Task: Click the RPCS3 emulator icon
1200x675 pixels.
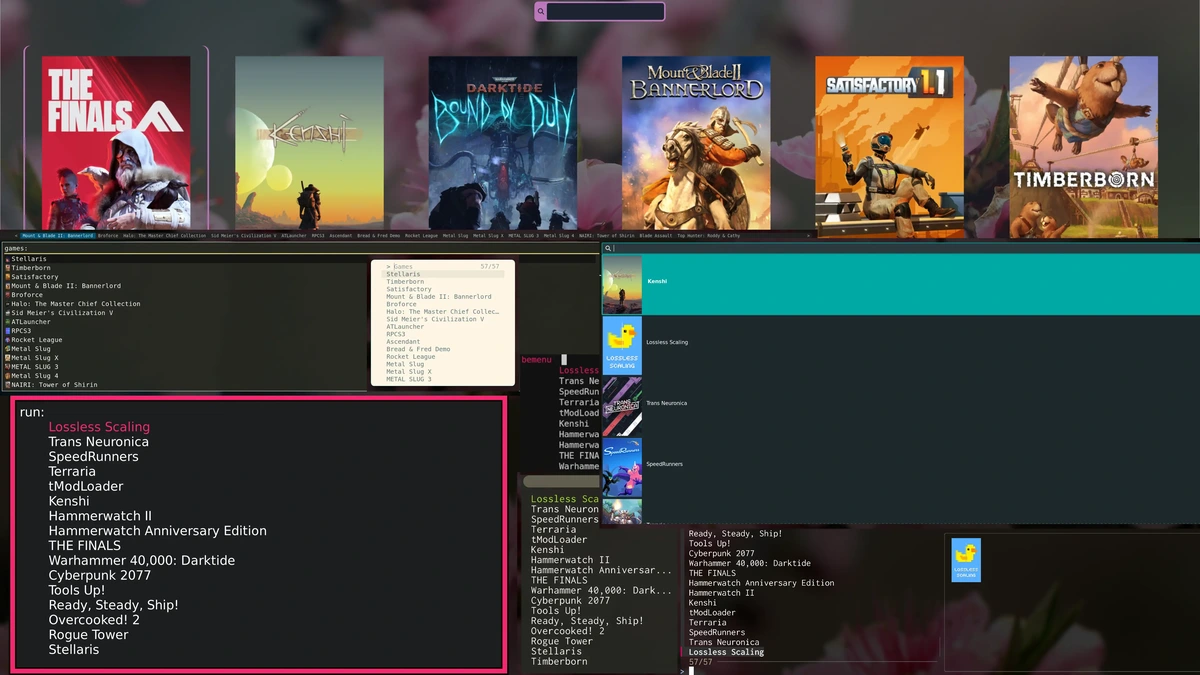Action: 8,331
